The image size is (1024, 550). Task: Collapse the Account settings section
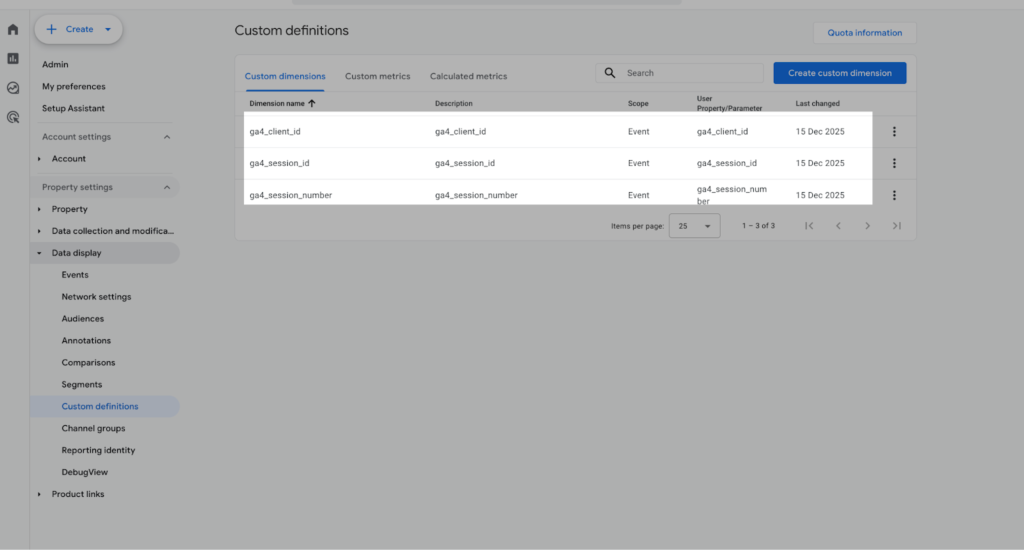[167, 137]
